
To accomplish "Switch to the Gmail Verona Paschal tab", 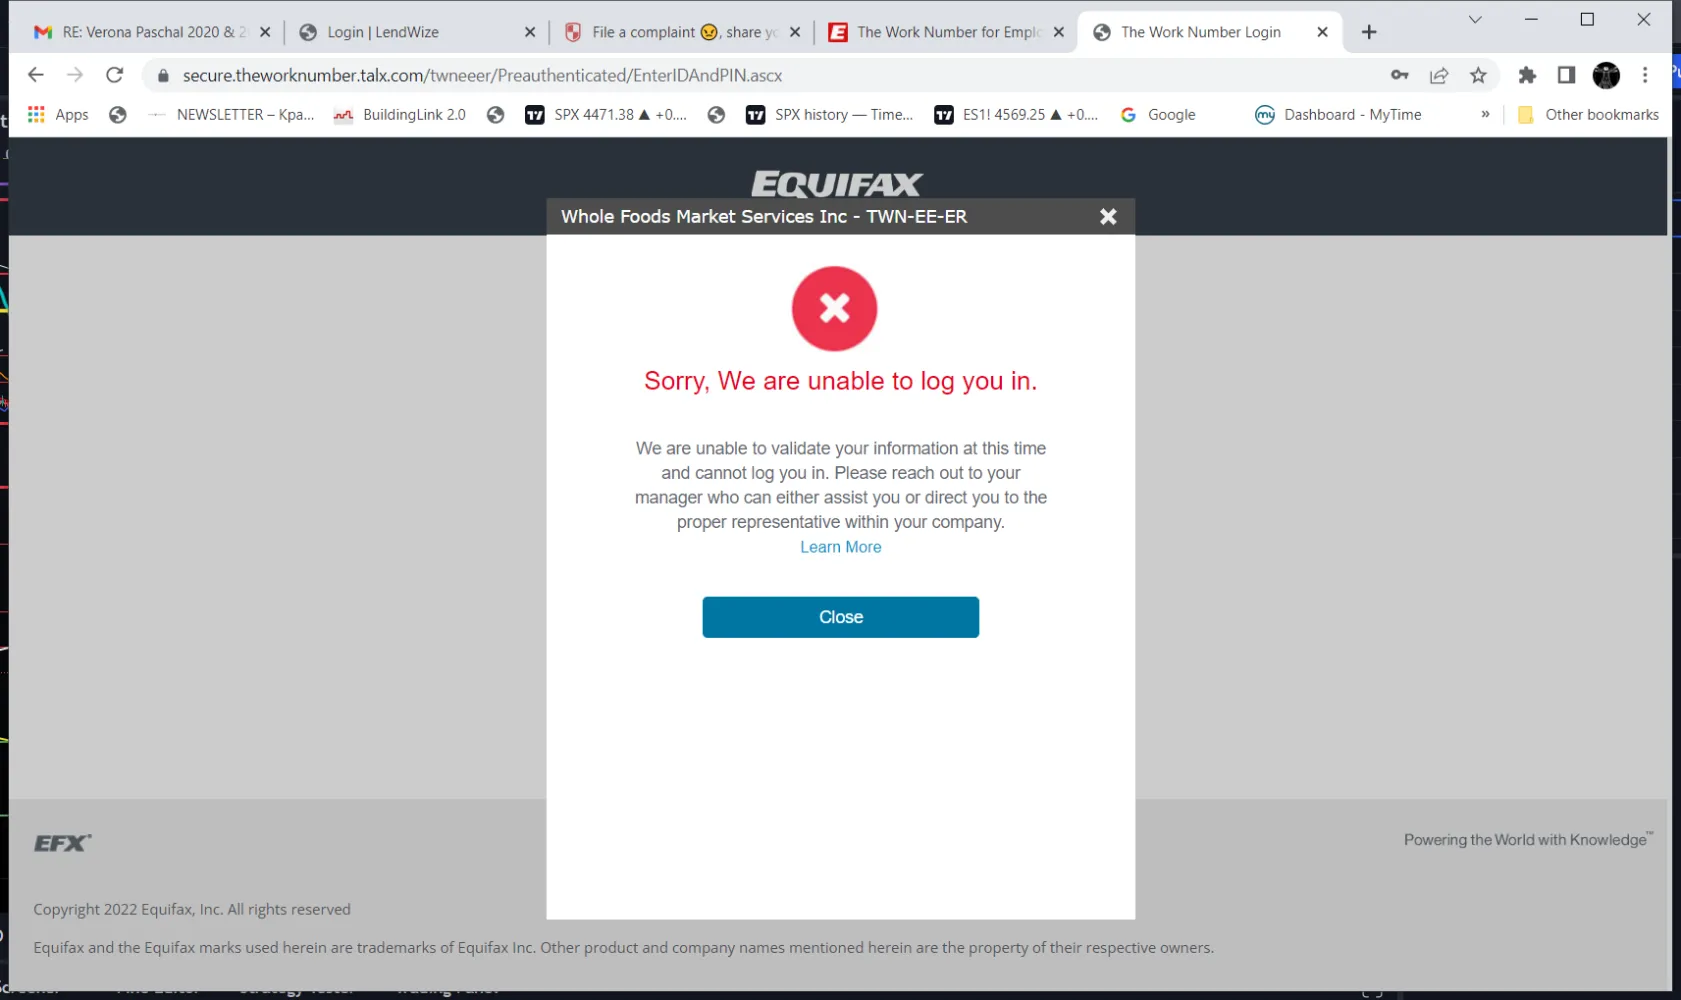I will 152,32.
